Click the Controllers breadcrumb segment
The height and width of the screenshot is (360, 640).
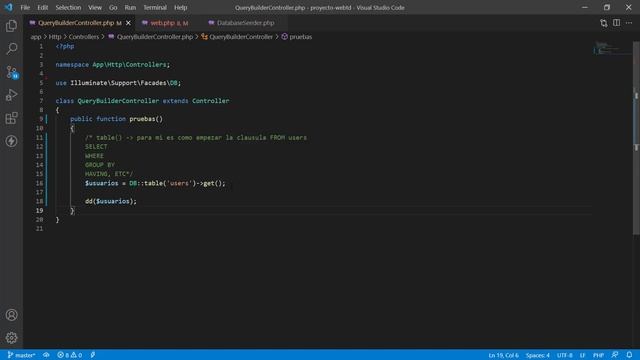click(x=84, y=37)
